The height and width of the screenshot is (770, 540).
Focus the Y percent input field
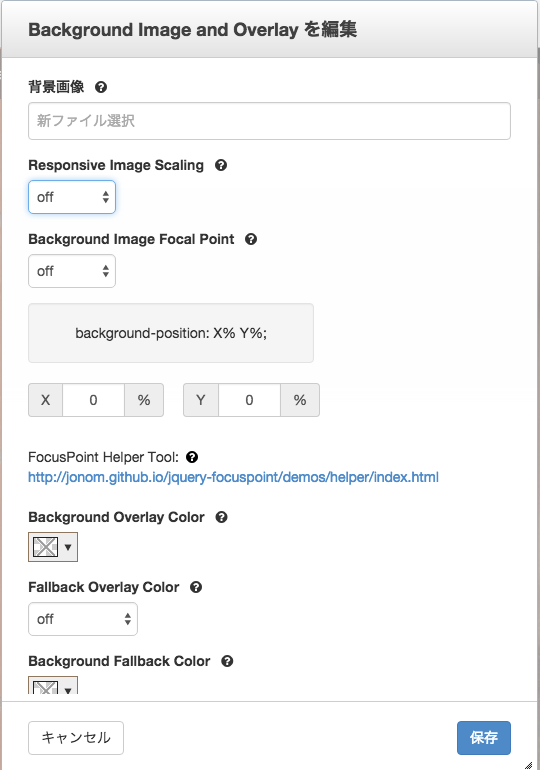click(249, 400)
